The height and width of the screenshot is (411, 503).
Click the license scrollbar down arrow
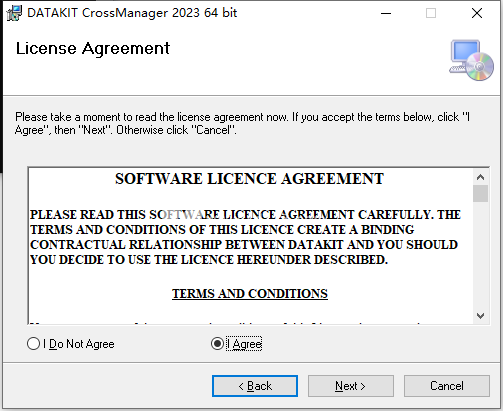[480, 315]
